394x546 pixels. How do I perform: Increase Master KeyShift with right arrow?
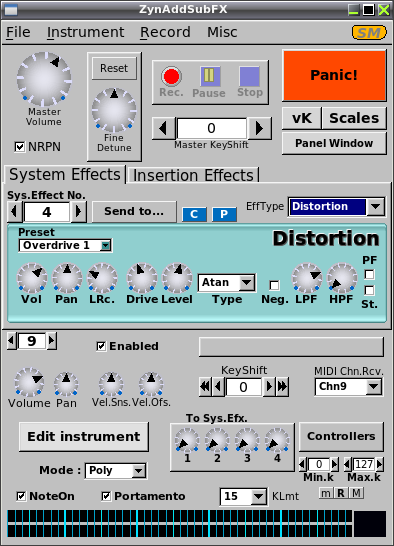(x=259, y=128)
